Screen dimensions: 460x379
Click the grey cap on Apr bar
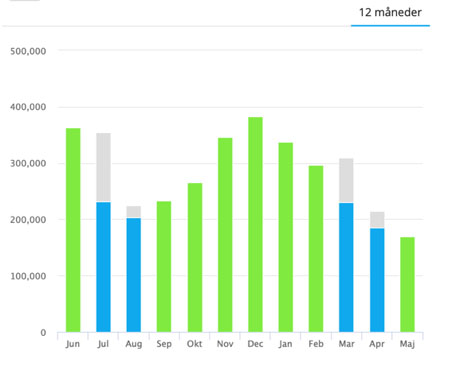[x=377, y=220]
